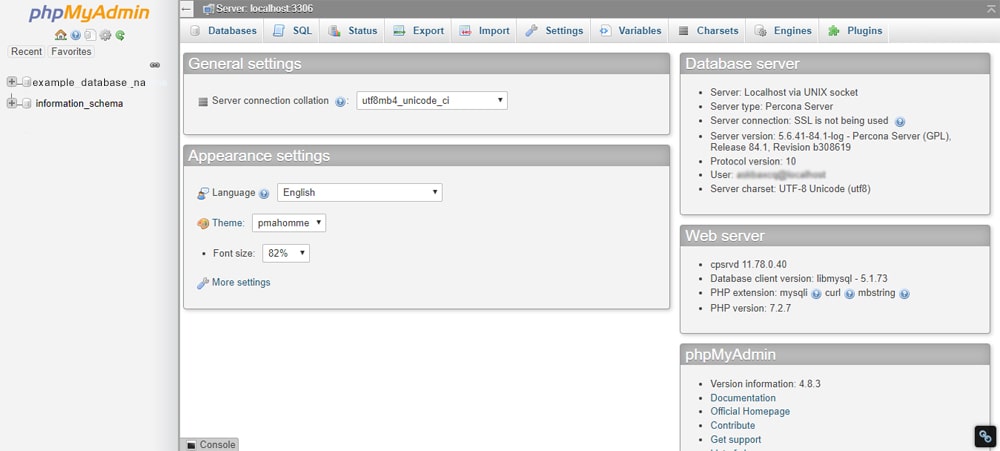Open the Language dropdown showing English
This screenshot has width=1000, height=451.
pyautogui.click(x=360, y=192)
